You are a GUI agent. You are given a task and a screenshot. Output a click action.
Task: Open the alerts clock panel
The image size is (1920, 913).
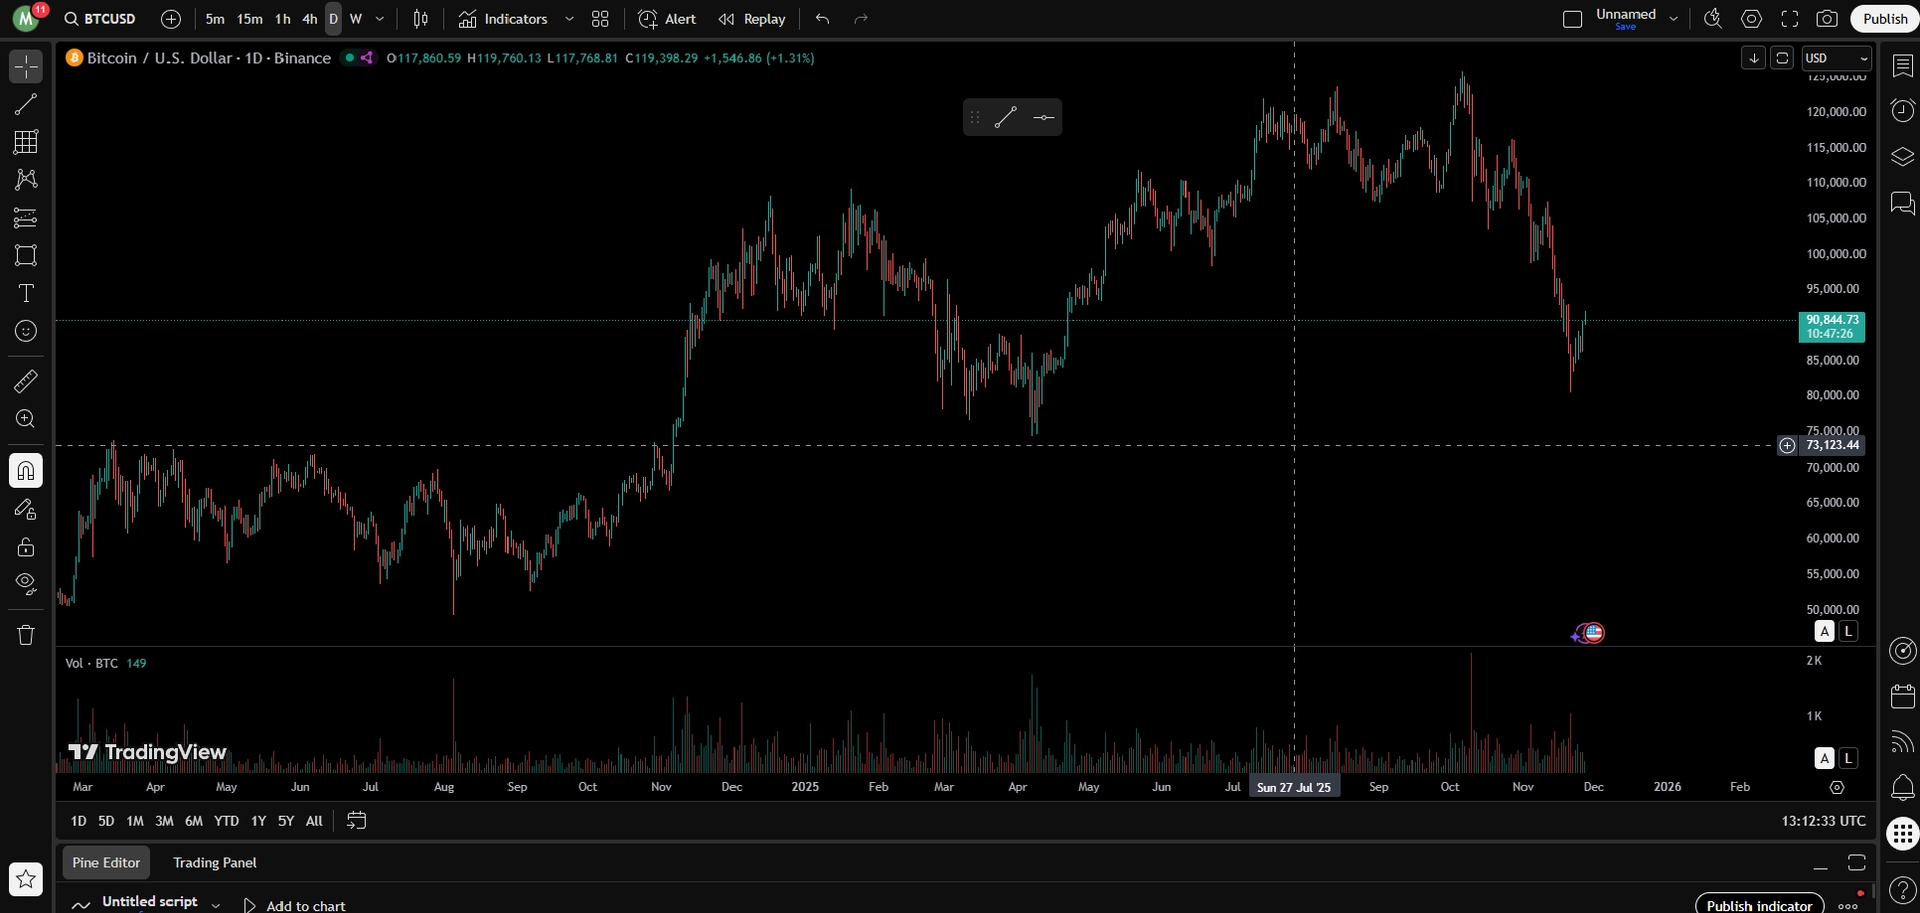pyautogui.click(x=1903, y=110)
